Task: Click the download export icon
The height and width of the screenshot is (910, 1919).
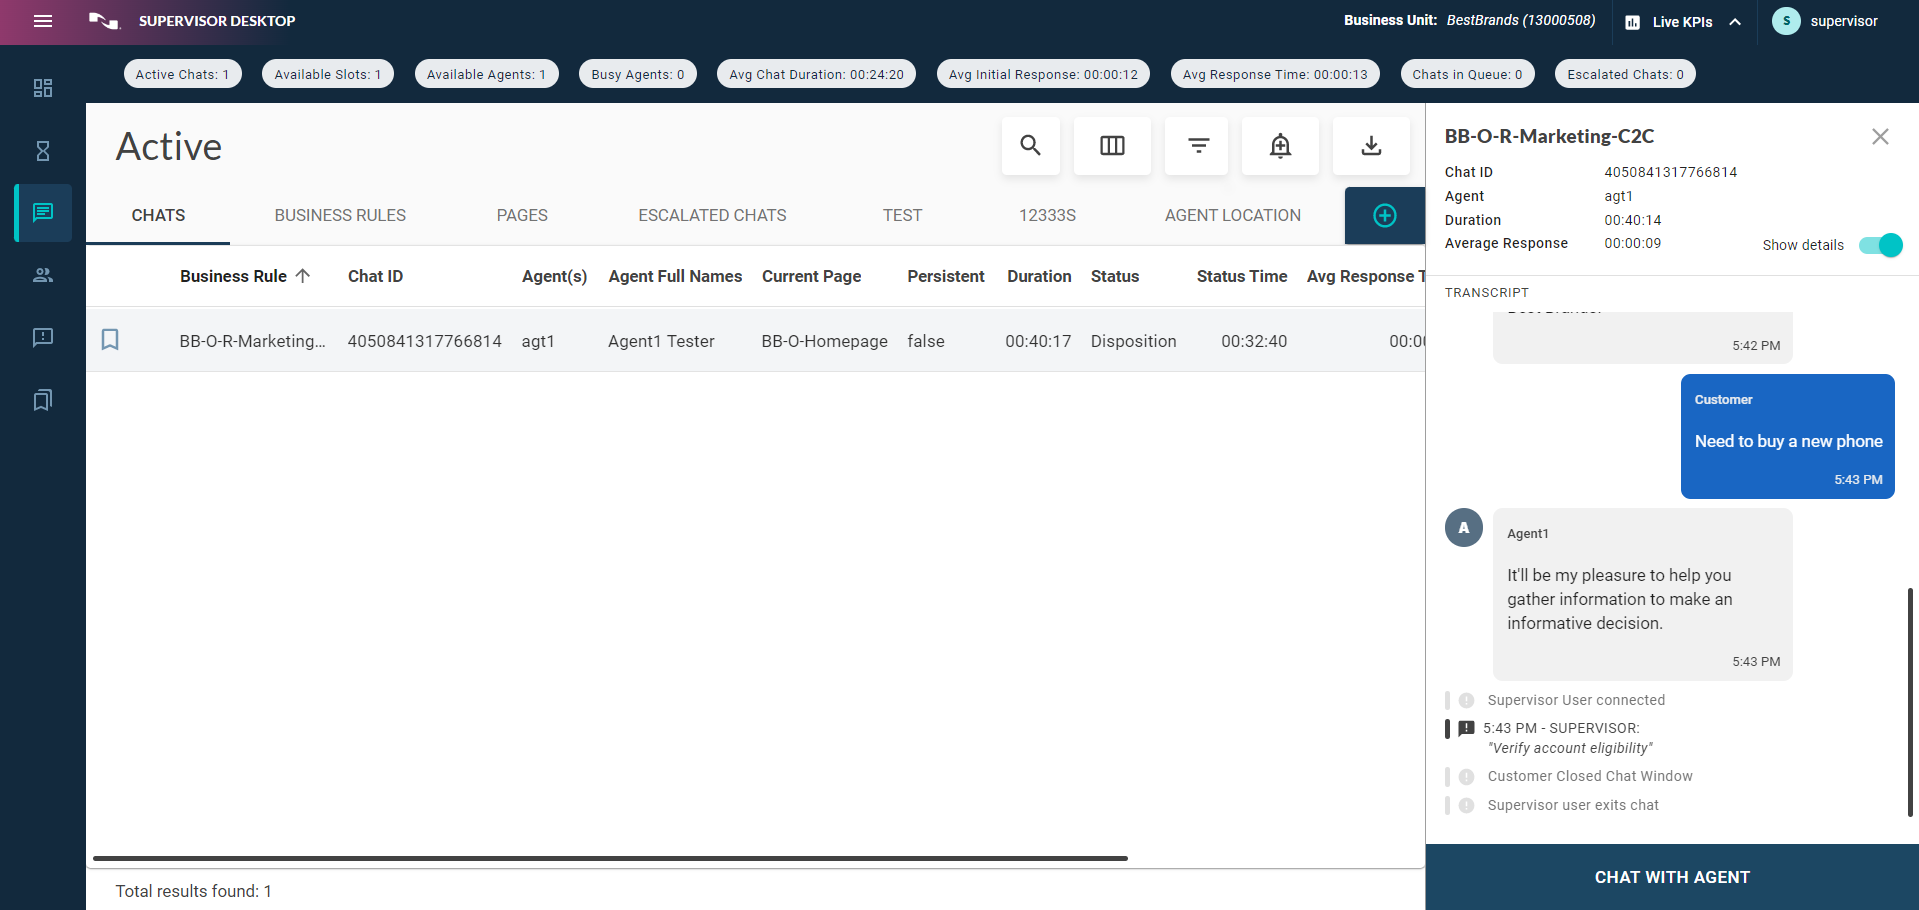Action: 1371,146
